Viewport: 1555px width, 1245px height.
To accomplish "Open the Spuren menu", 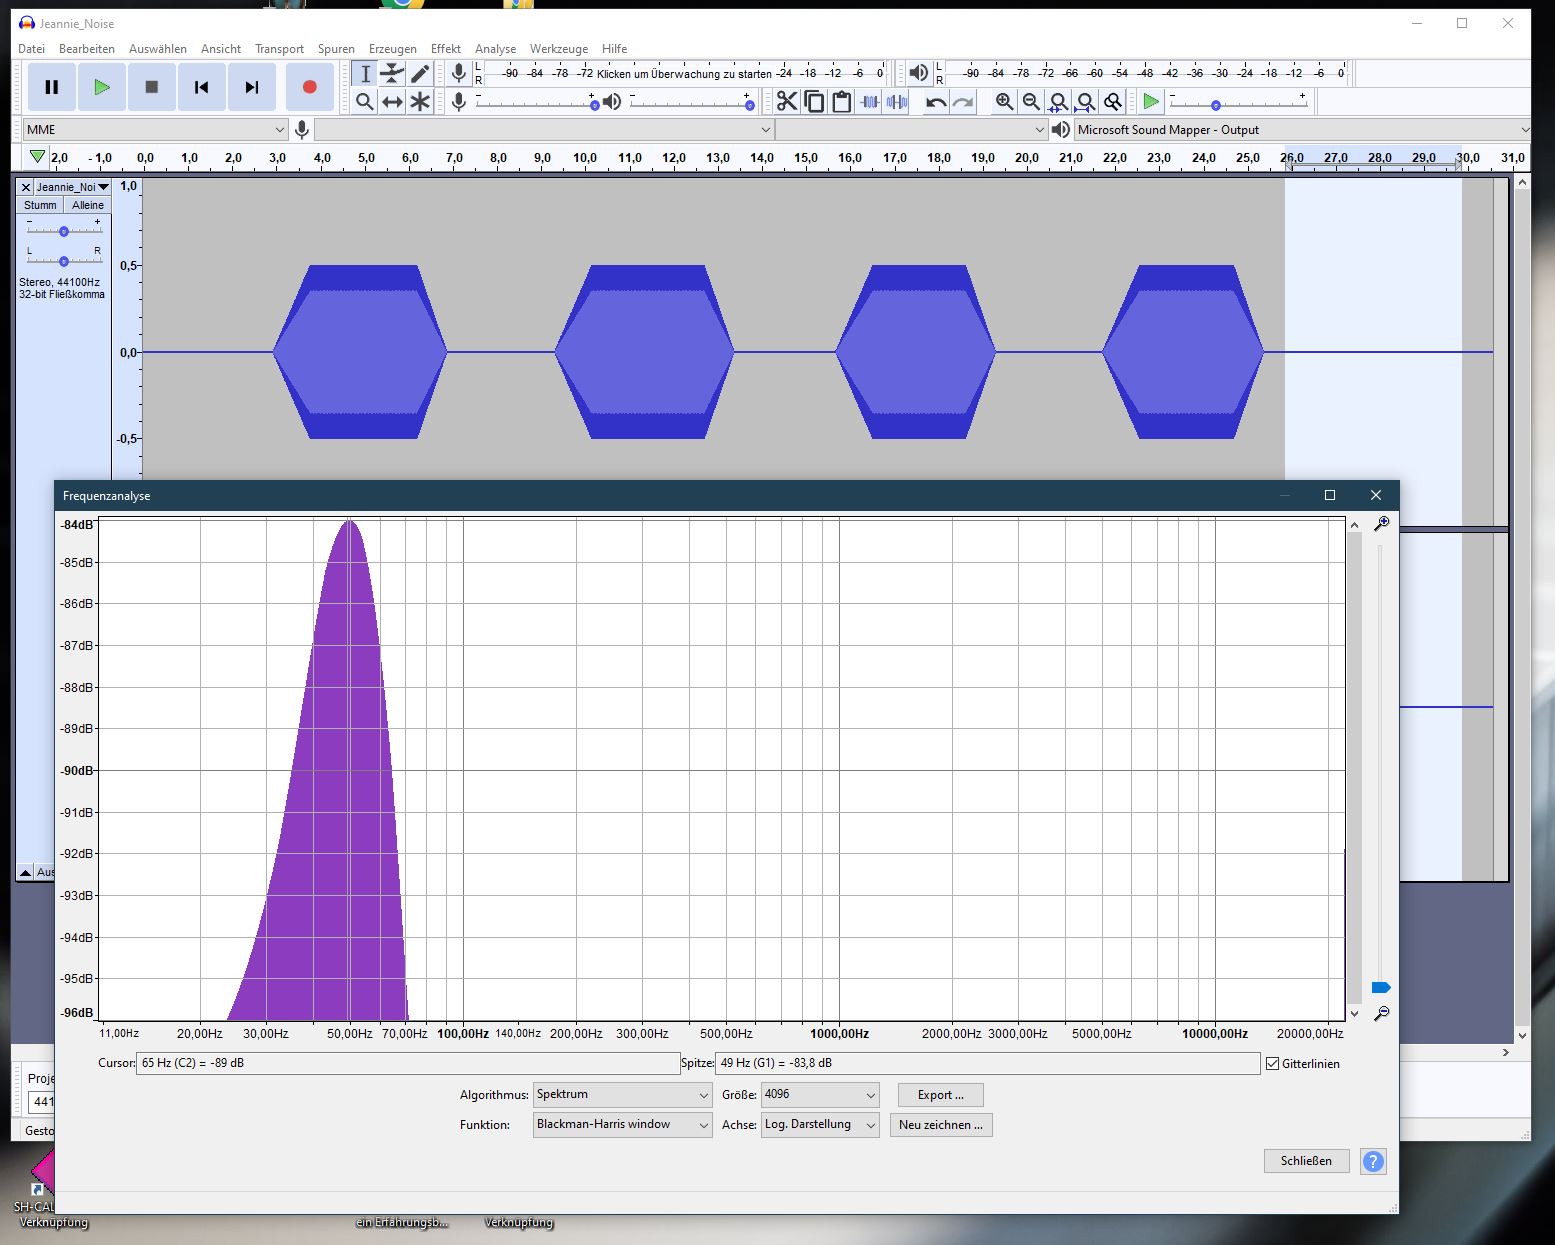I will tap(336, 48).
